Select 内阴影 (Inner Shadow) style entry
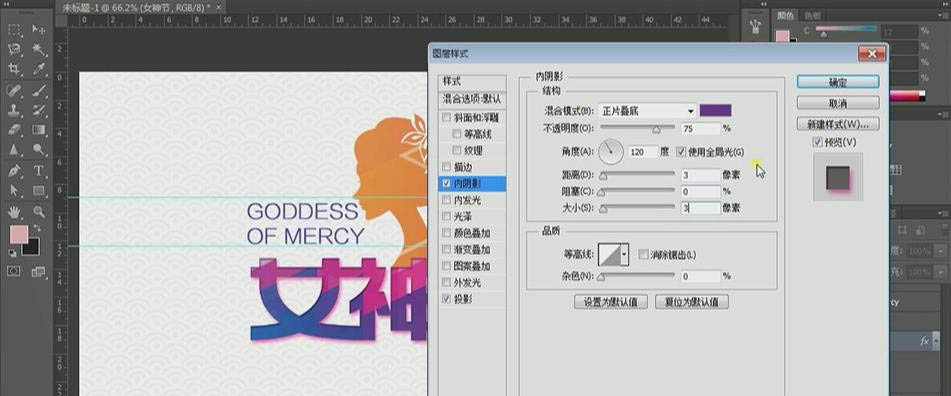 coord(473,183)
